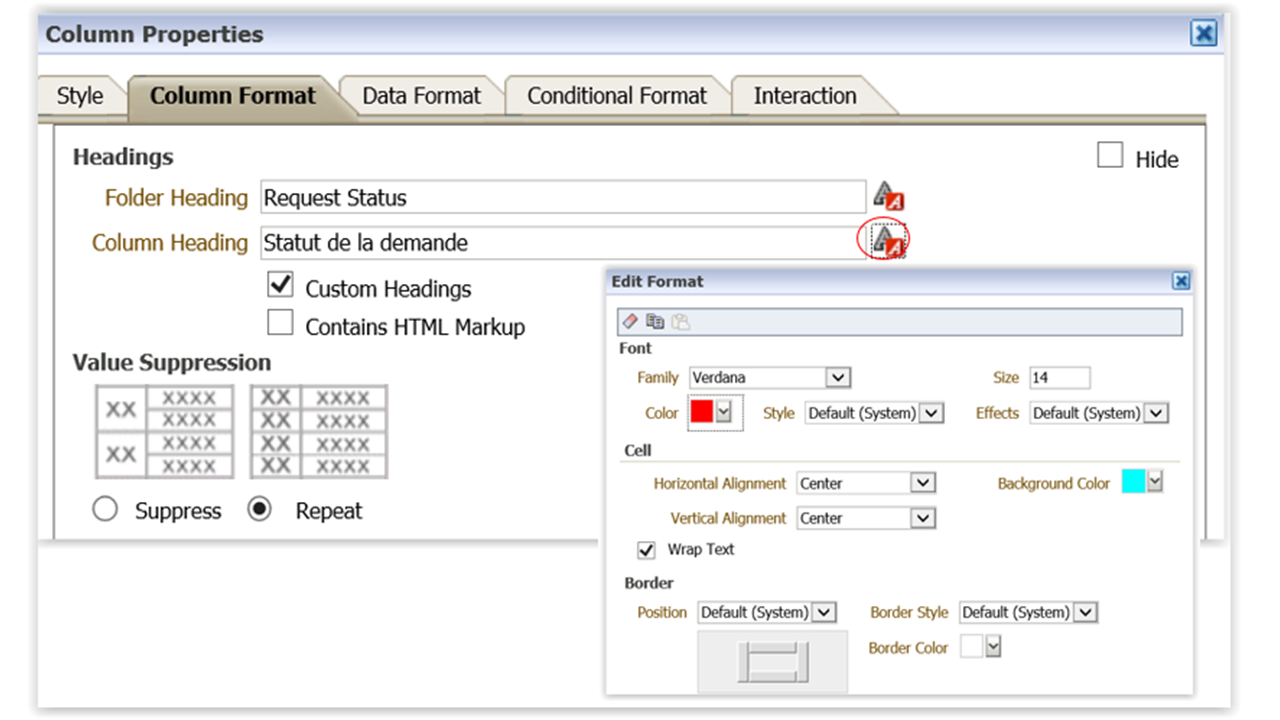Click the Folder Heading label
This screenshot has width=1280, height=720.
pos(176,198)
